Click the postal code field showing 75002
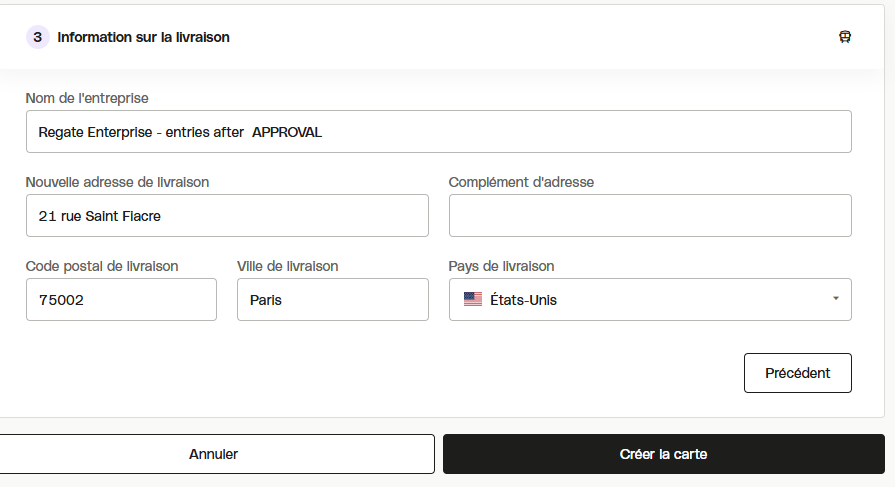The width and height of the screenshot is (895, 487). 121,299
